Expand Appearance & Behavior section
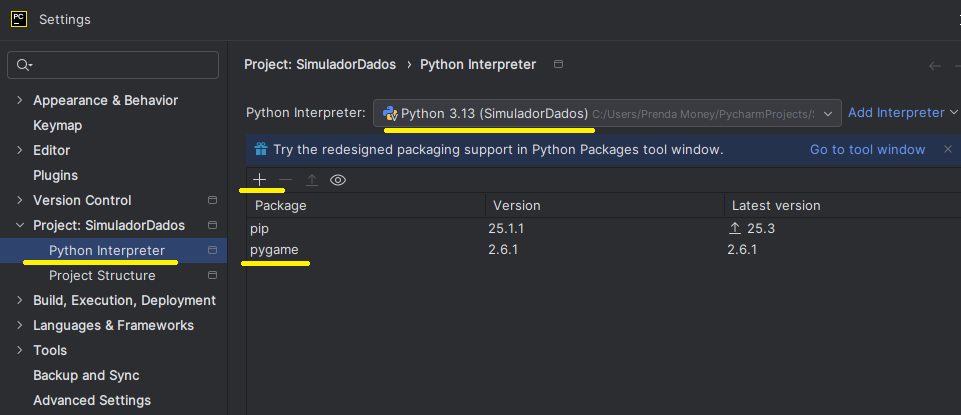961x415 pixels. (20, 101)
